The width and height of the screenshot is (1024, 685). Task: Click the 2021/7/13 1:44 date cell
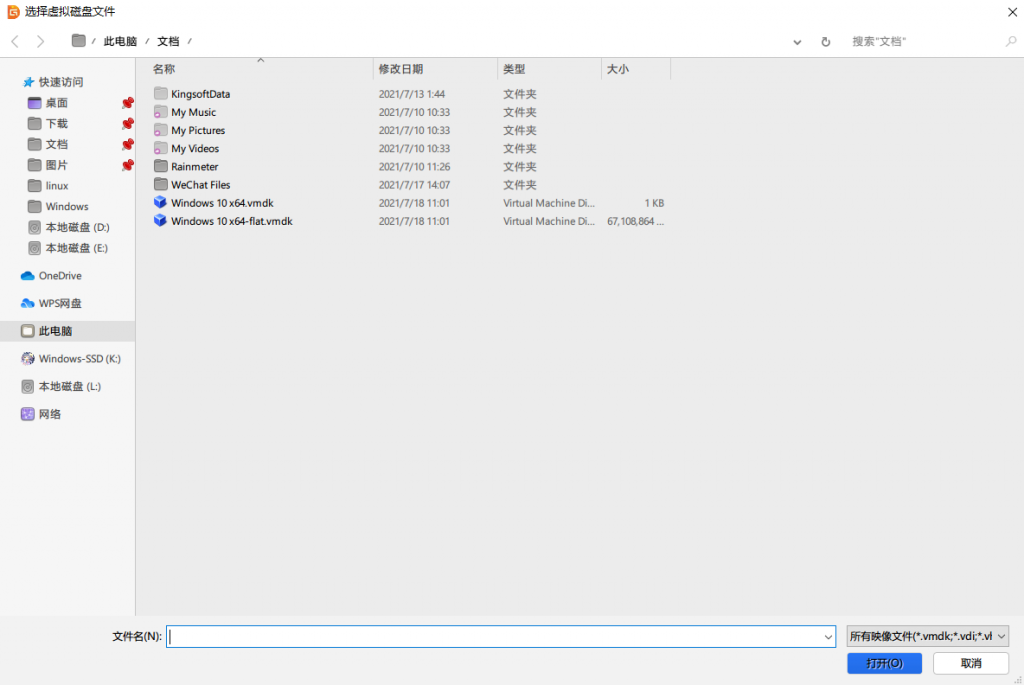(x=412, y=94)
